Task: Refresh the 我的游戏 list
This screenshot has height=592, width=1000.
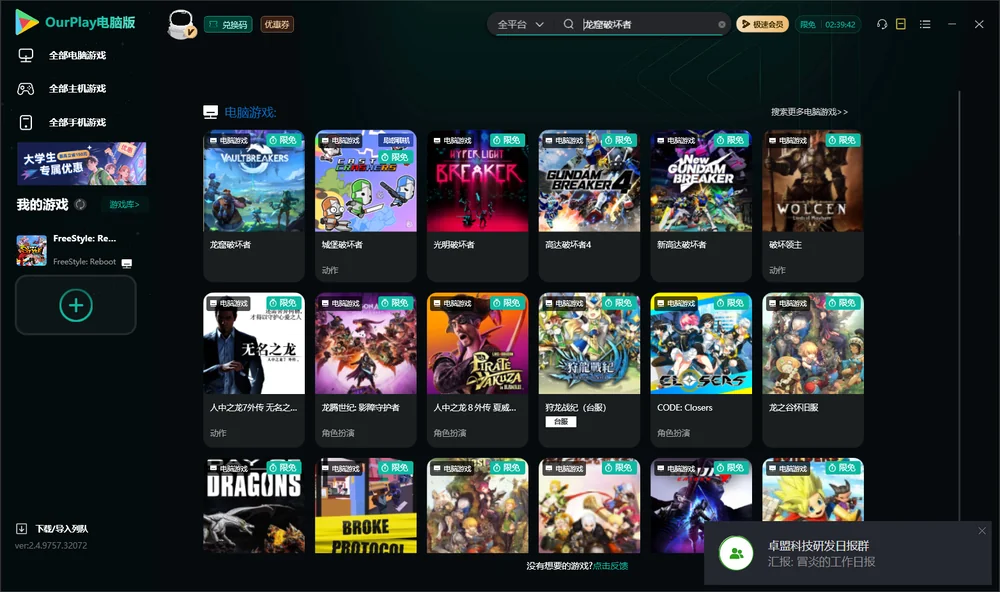Action: 80,205
